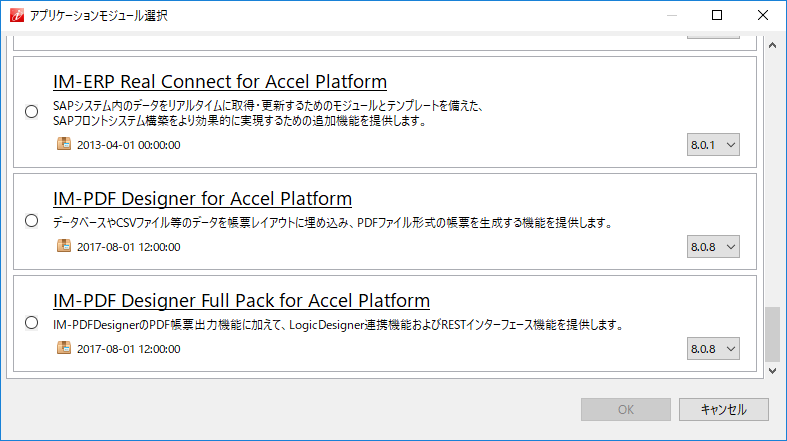Click the vertical scrollbar thumb

click(772, 335)
